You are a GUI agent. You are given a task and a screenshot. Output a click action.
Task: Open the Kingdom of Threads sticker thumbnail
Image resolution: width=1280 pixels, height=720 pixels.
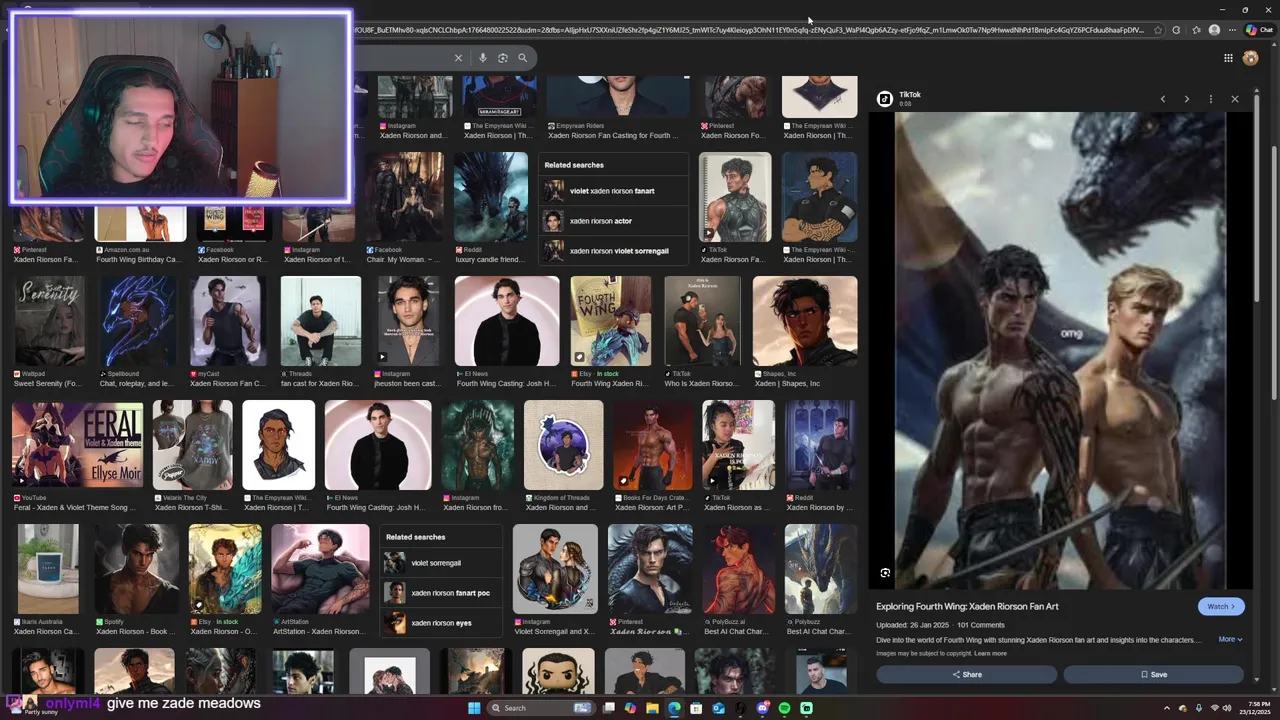click(563, 445)
